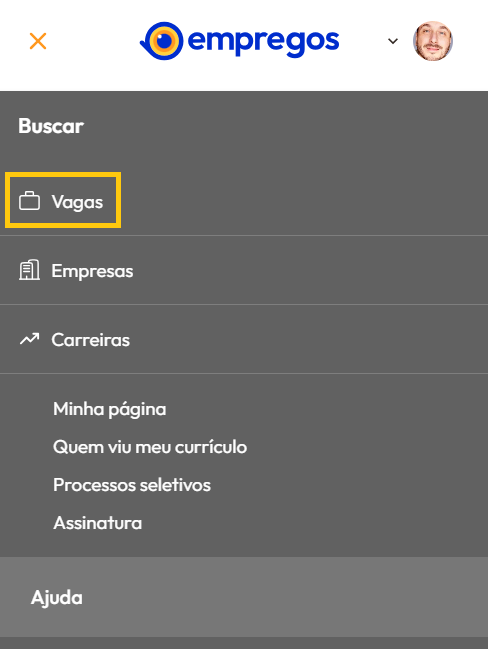This screenshot has width=488, height=649.
Task: Click the Ajuda text label
Action: 57,598
